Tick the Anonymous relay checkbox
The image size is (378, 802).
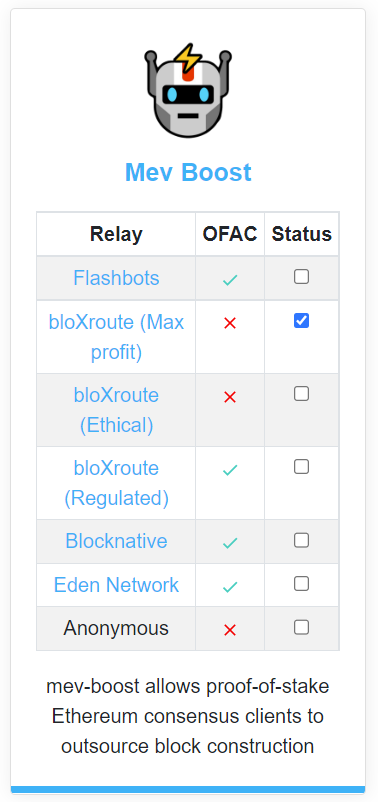click(301, 627)
